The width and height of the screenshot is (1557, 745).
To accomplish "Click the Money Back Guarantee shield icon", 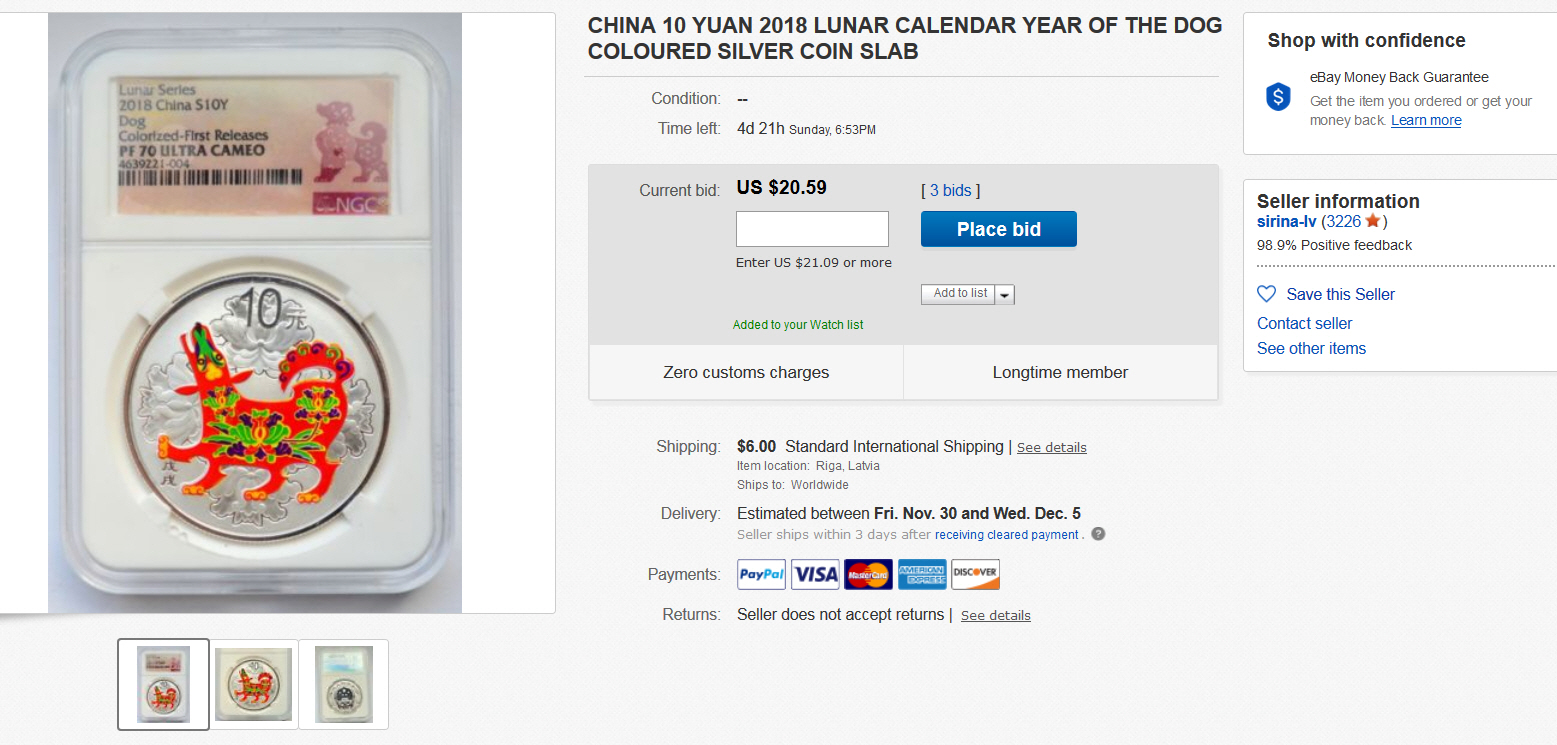I will click(x=1278, y=97).
